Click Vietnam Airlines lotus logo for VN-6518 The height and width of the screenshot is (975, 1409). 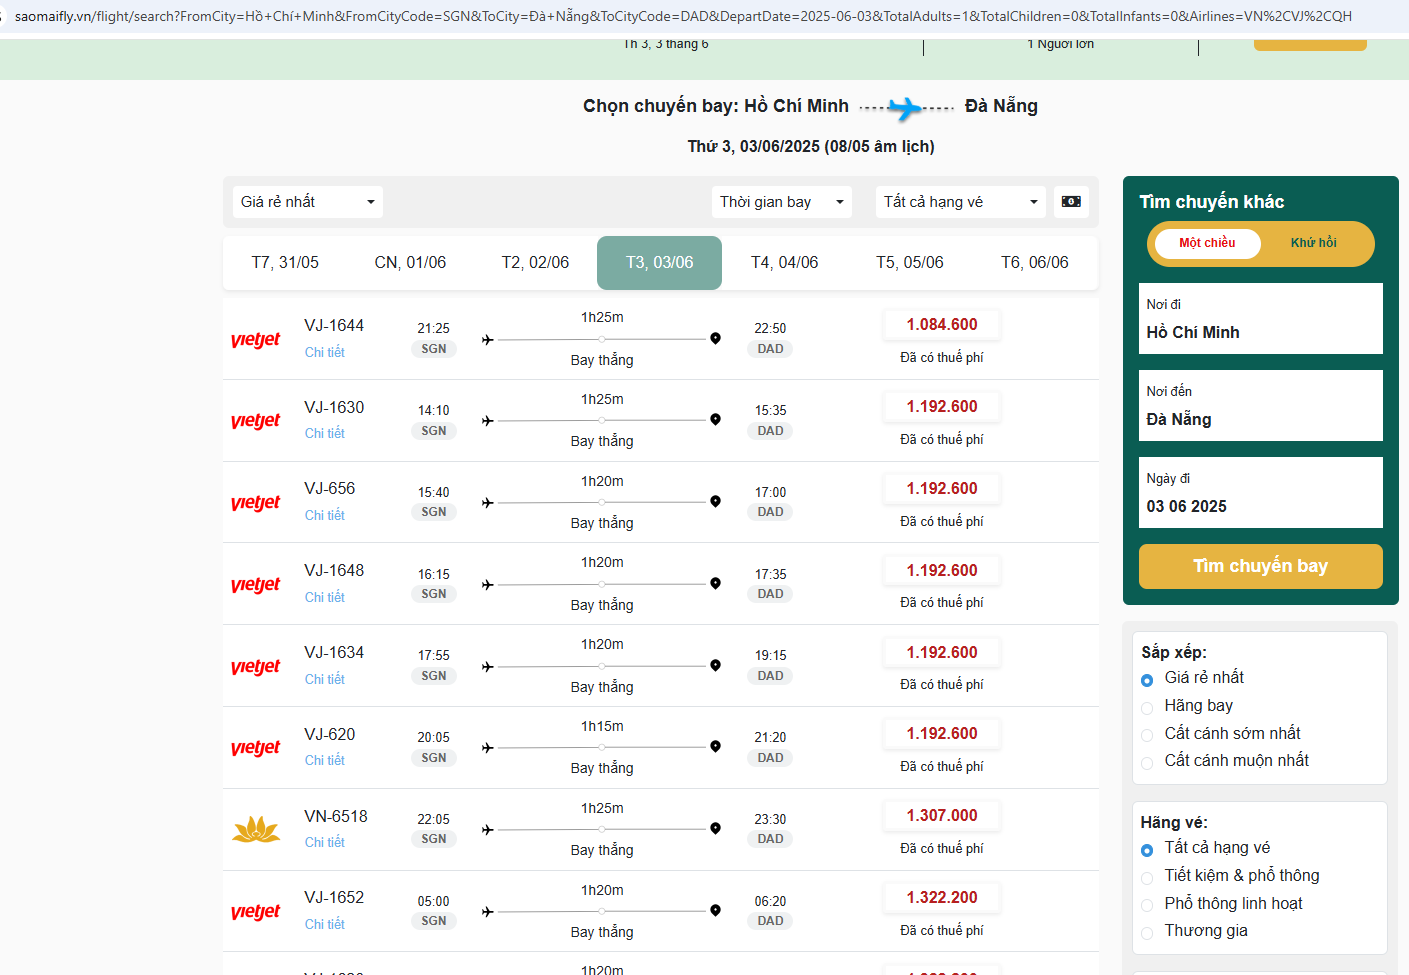[x=256, y=829]
